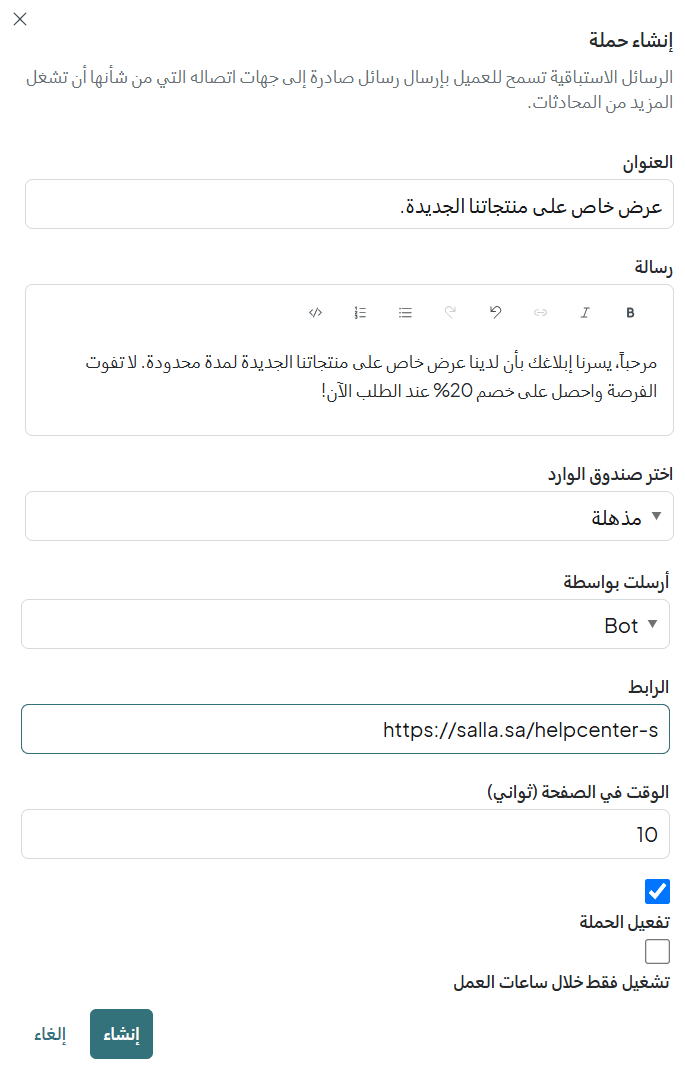Screen dimensions: 685x1066
Task: Click the time on page seconds field
Action: 345,834
